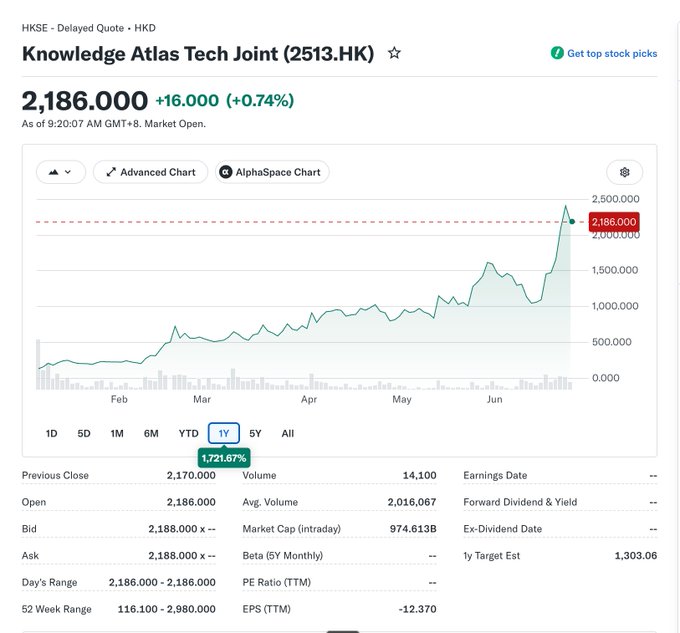Click the Bid label
The image size is (680, 633).
(29, 529)
